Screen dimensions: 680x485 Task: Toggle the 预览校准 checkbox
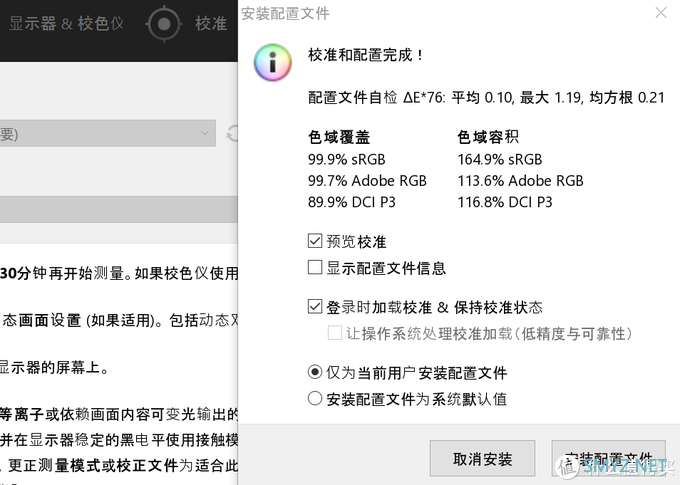316,241
